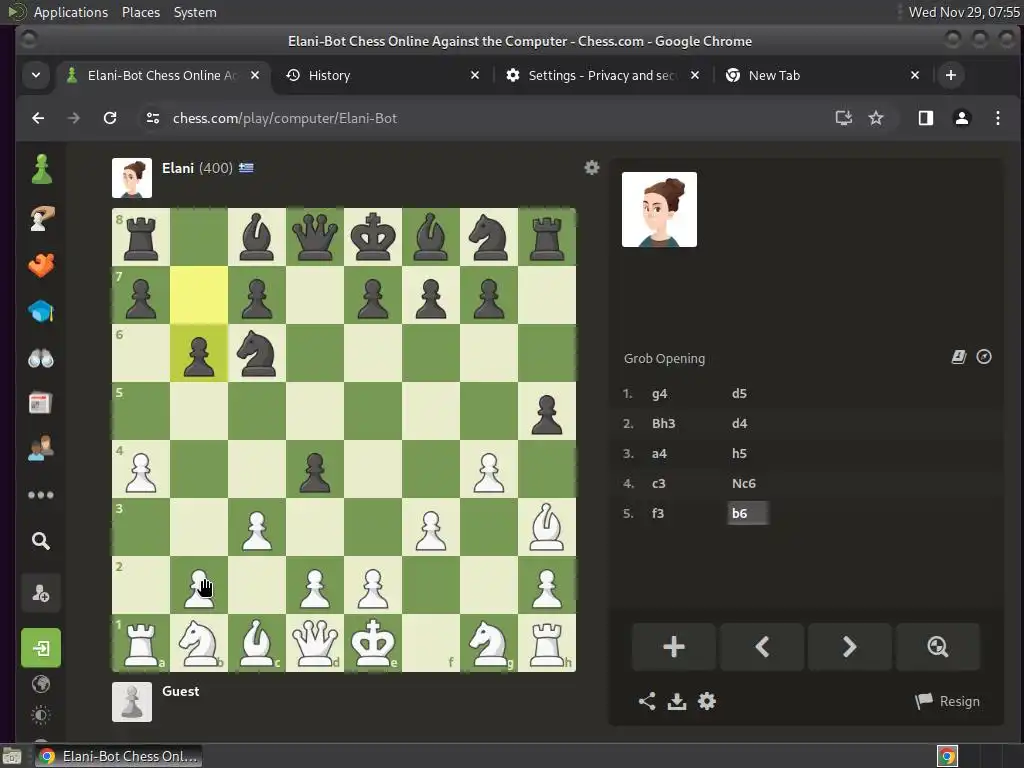Viewport: 1024px width, 768px height.
Task: Click Elani opponent avatar above board
Action: point(132,178)
